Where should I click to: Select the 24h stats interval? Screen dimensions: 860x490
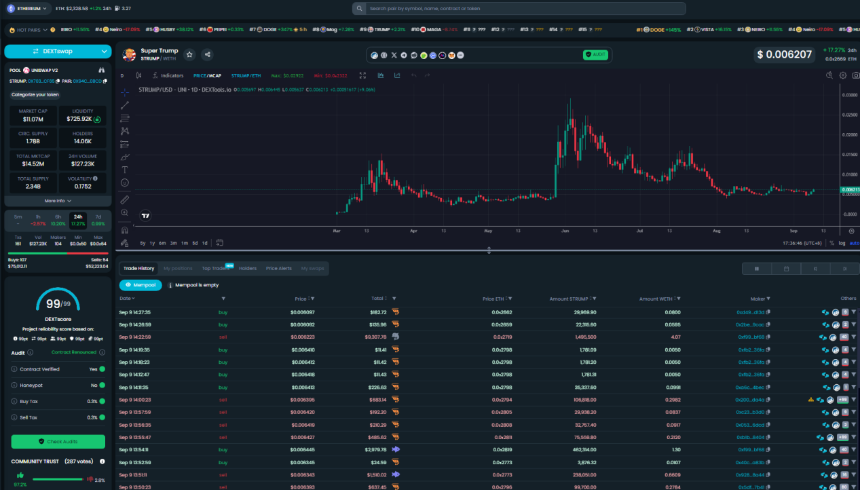click(x=78, y=220)
